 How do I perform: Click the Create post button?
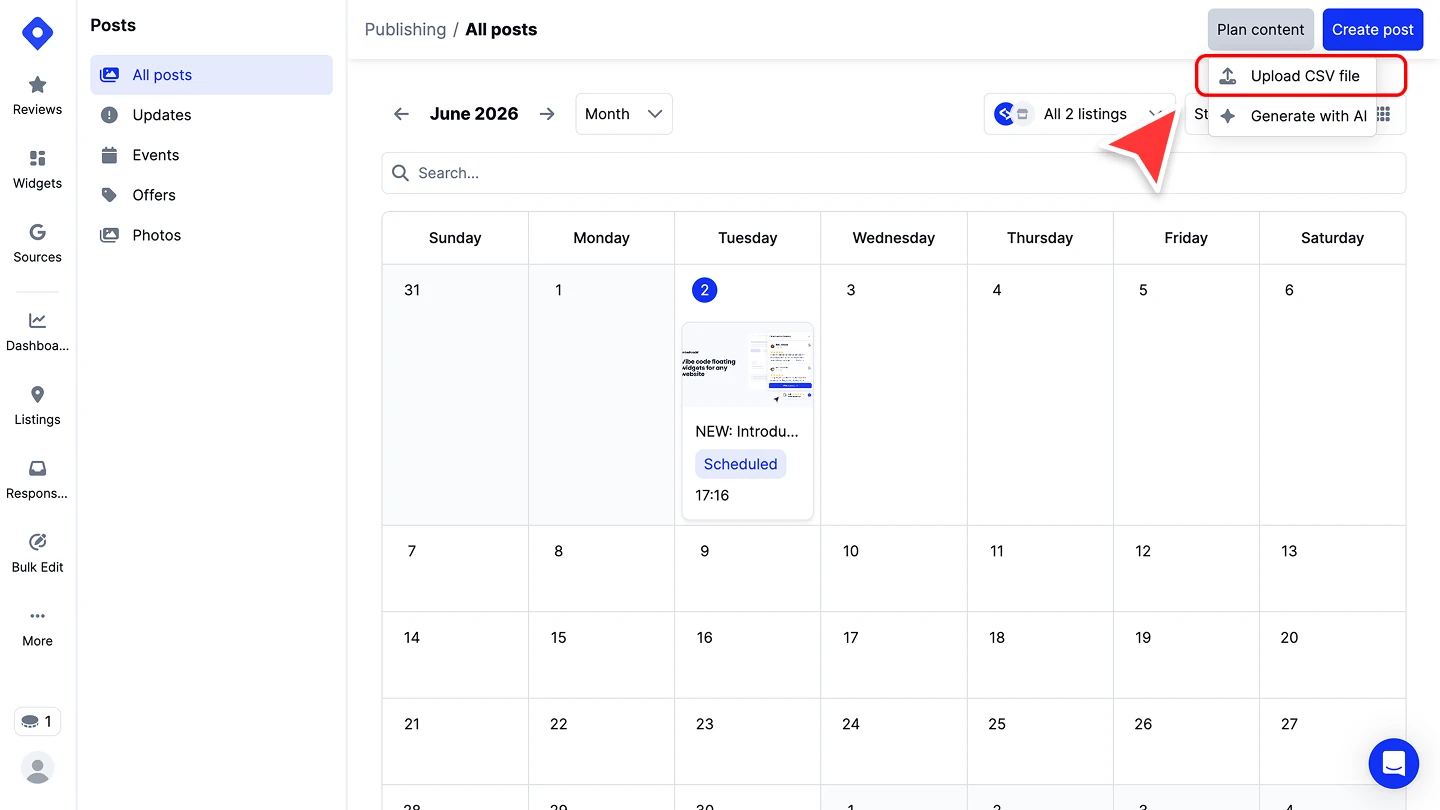(x=1372, y=29)
